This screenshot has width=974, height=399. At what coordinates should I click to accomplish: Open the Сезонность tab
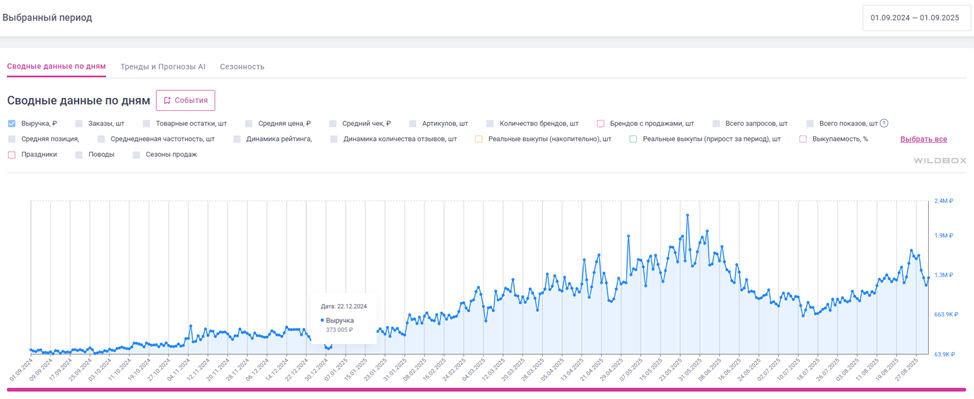(x=242, y=66)
